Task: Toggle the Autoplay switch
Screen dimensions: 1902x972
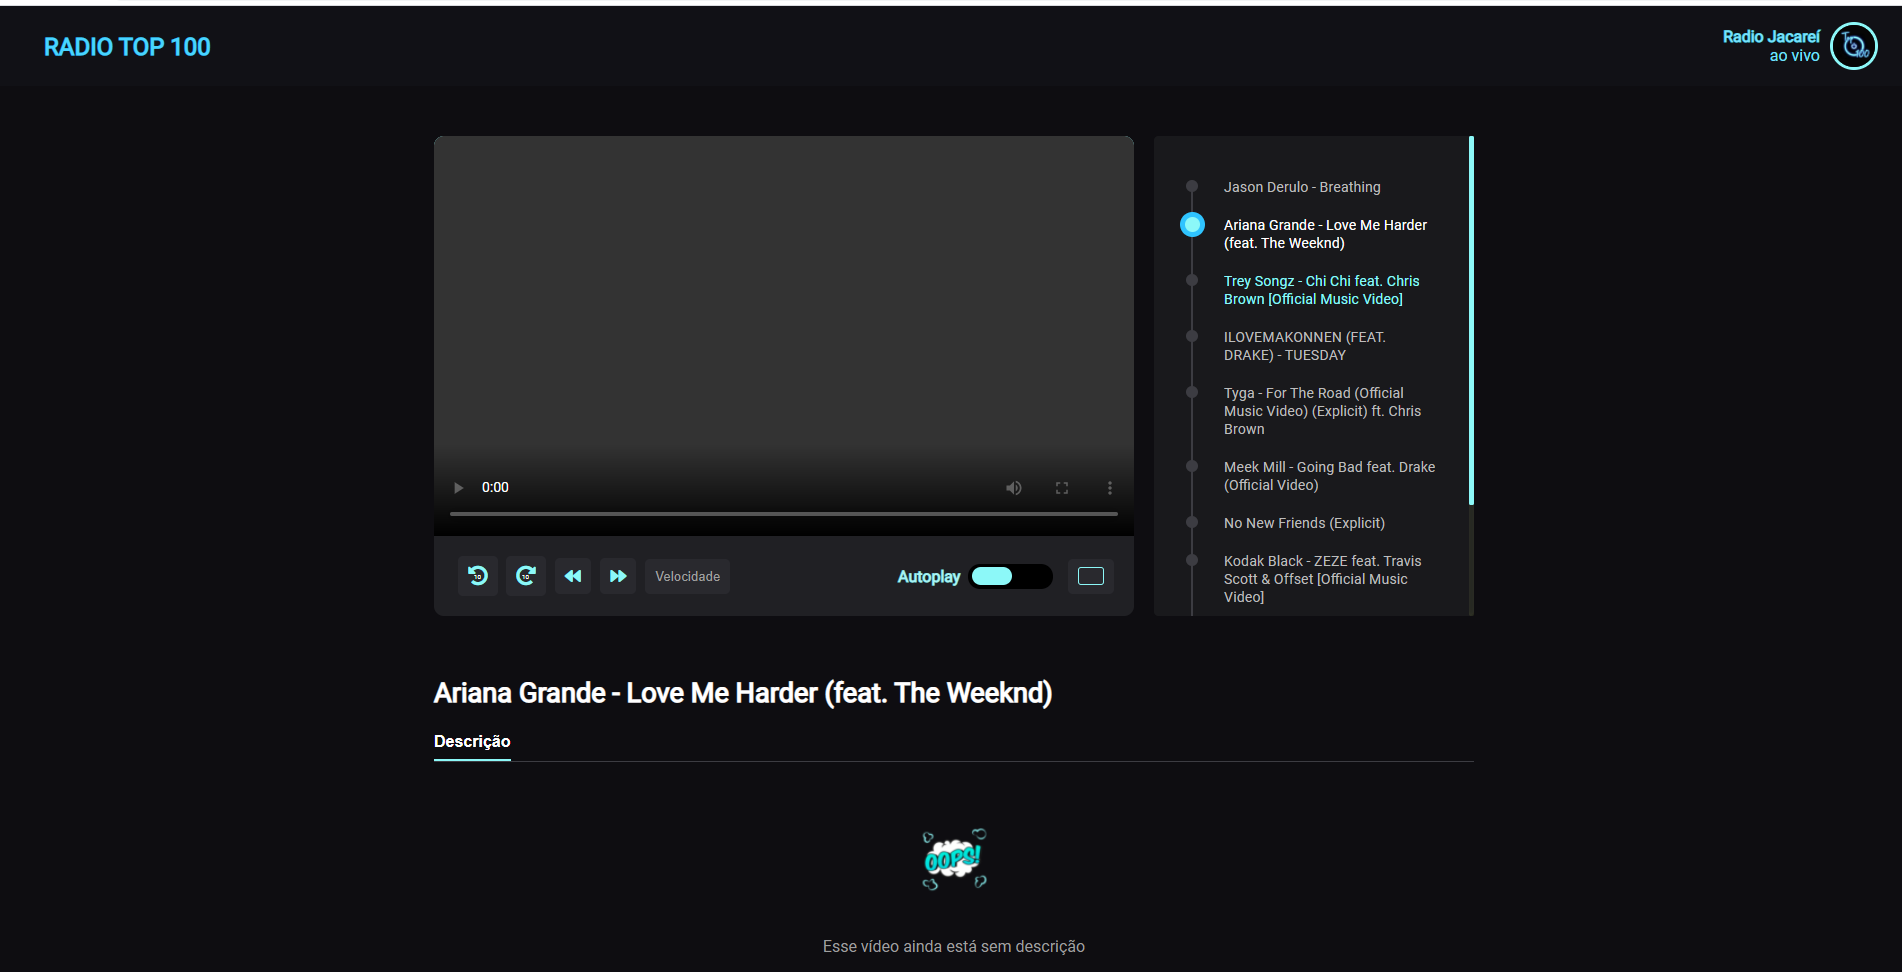Action: click(1011, 576)
